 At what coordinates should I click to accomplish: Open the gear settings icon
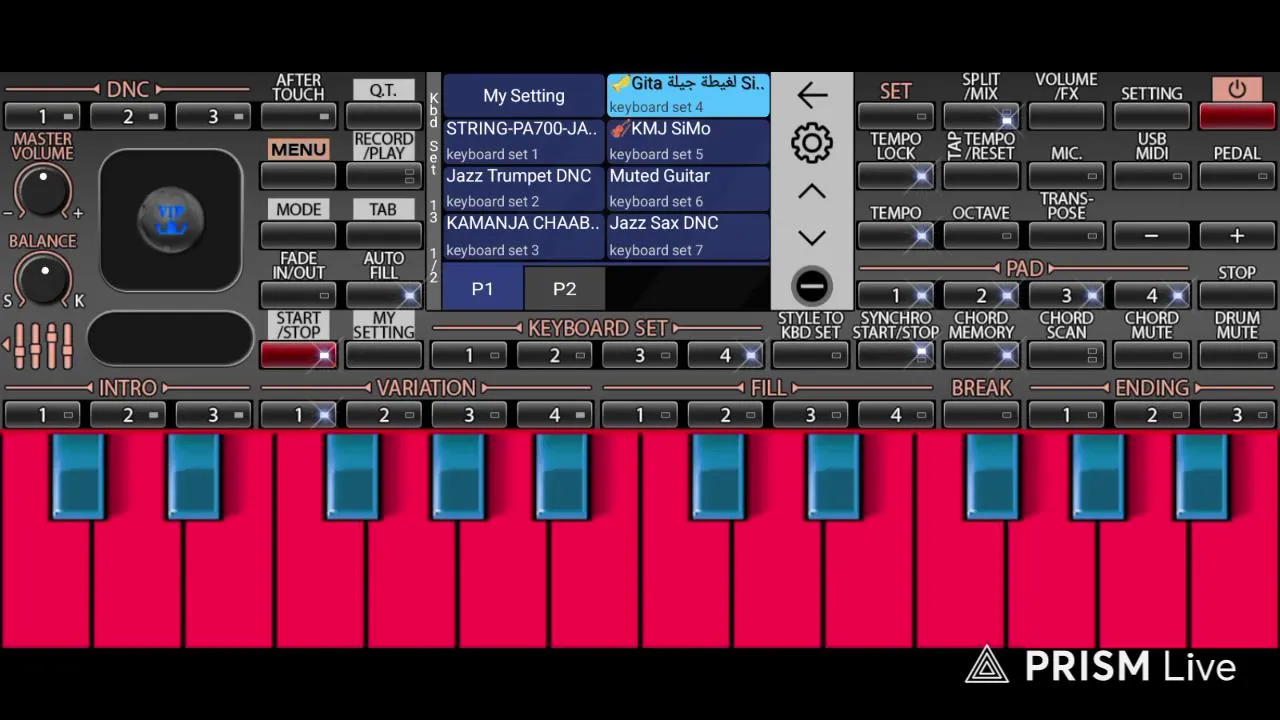point(812,143)
